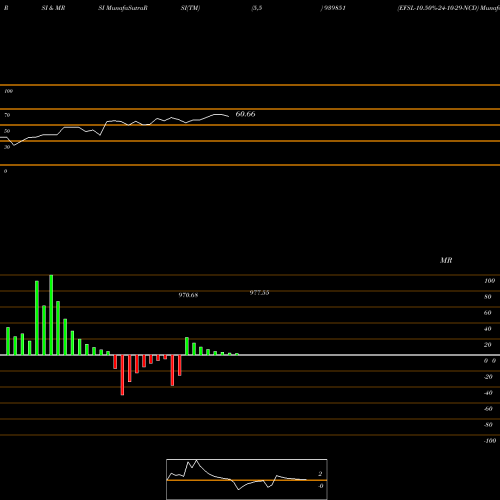500x500 pixels.
Task: Click the MR axis label -60
Action: pyautogui.click(x=488, y=409)
